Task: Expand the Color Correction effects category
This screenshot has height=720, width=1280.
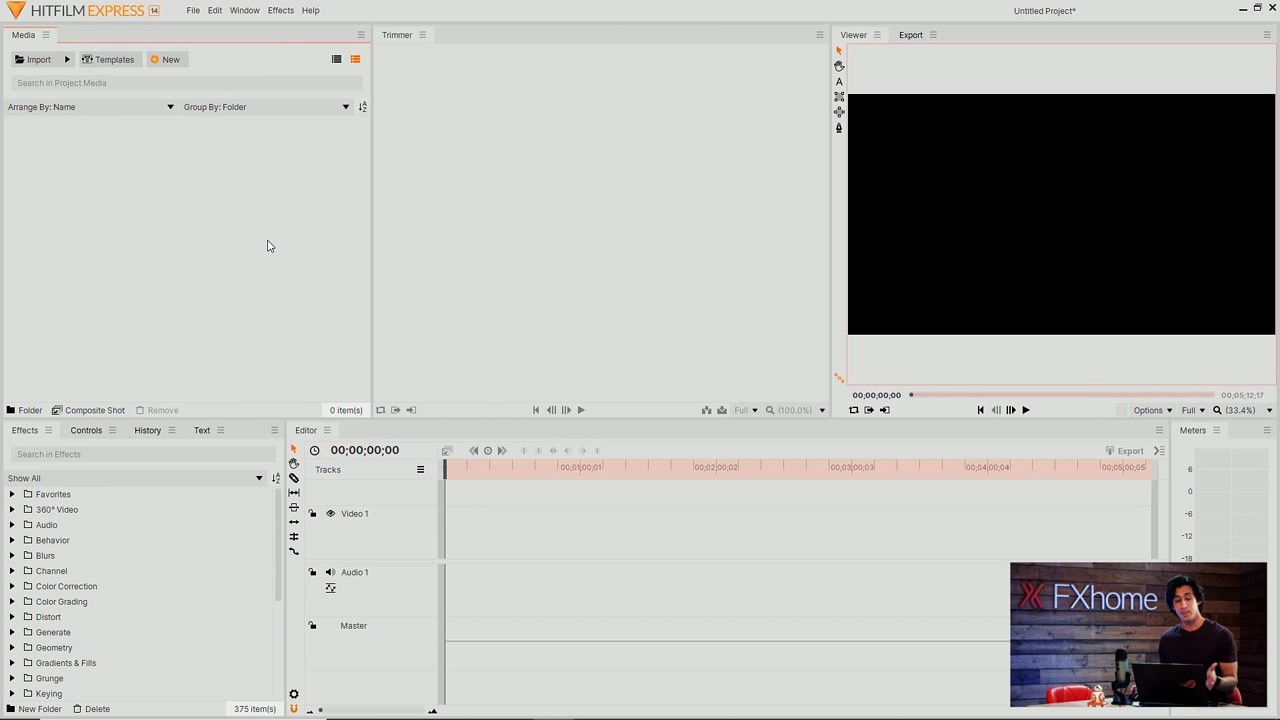Action: tap(11, 586)
